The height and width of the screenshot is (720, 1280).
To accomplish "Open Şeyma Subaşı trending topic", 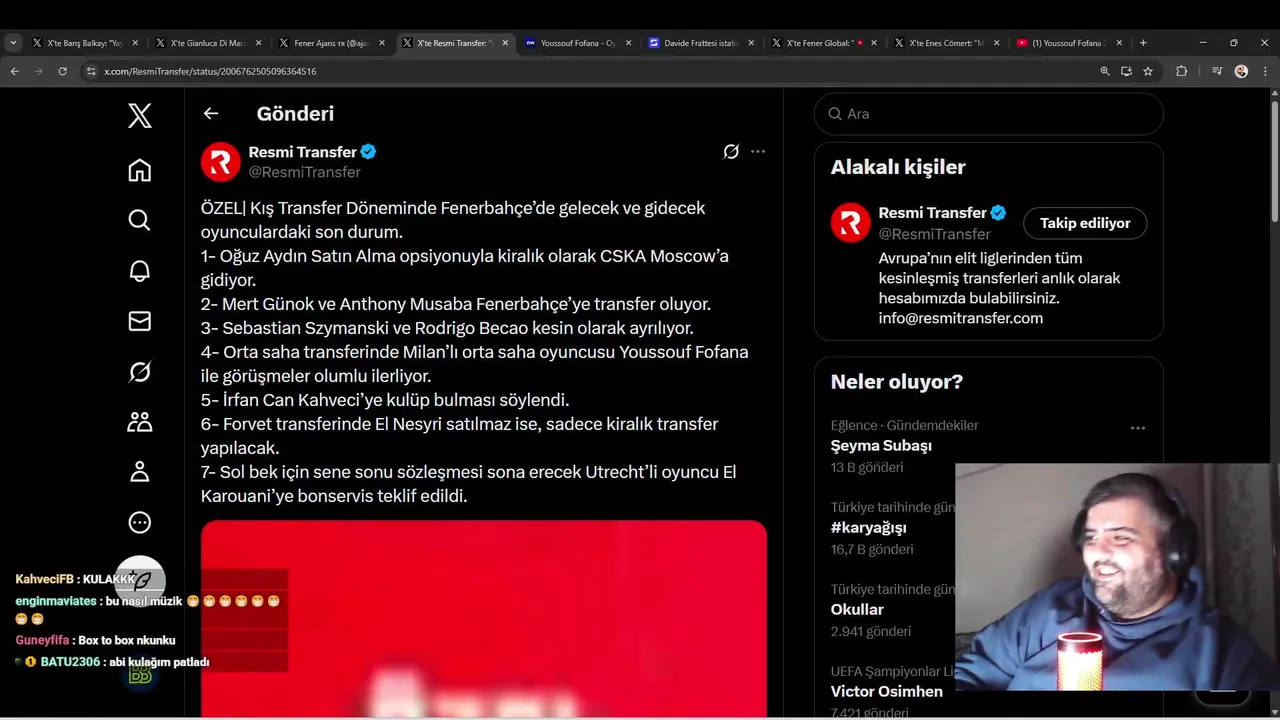I will (881, 446).
